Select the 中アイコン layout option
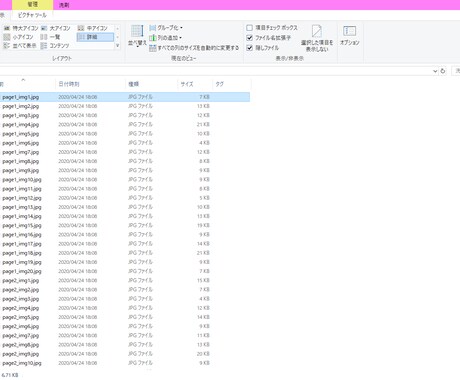This screenshot has height=380, width=460. (x=93, y=28)
